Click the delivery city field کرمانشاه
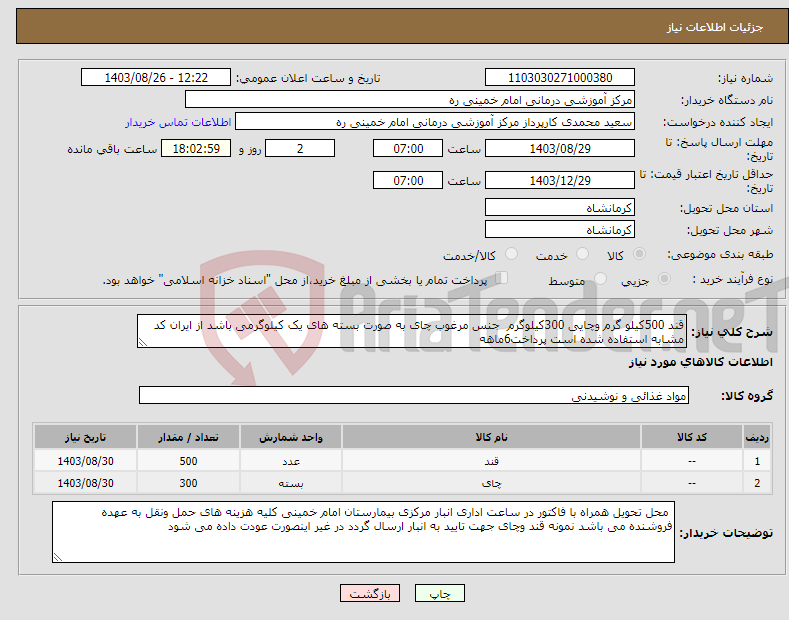The height and width of the screenshot is (620, 789). pos(560,229)
